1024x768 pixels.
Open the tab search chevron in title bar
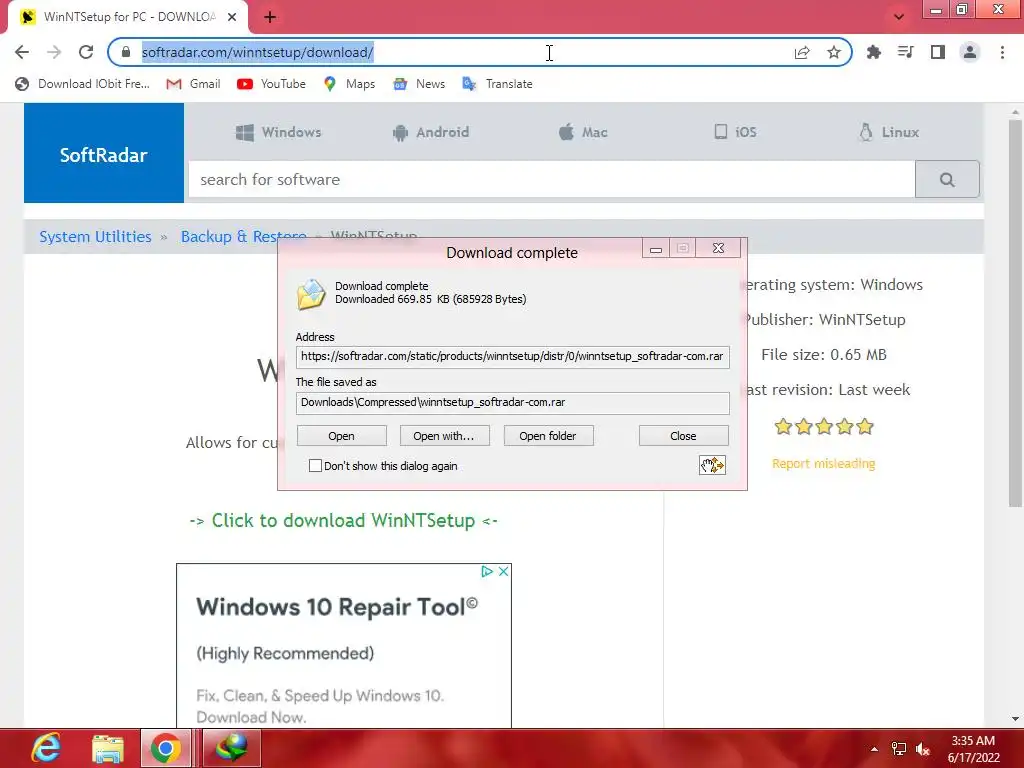(x=899, y=17)
